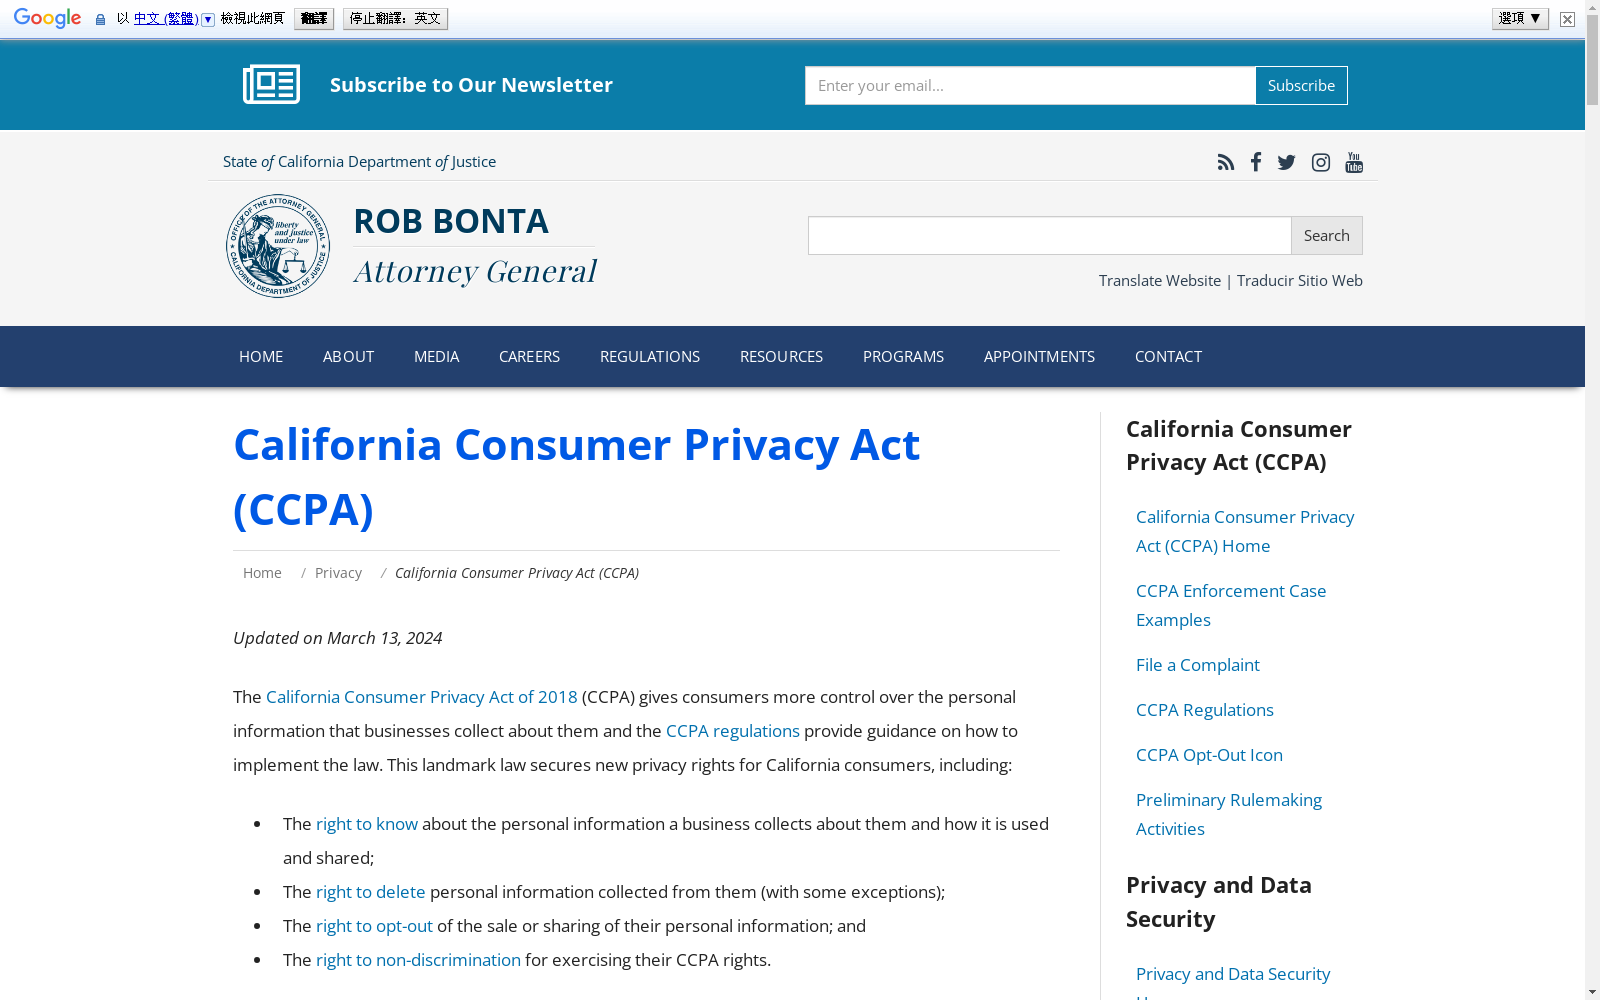Open the CCPA Opt-Out Icon link
This screenshot has width=1600, height=1000.
(1209, 755)
